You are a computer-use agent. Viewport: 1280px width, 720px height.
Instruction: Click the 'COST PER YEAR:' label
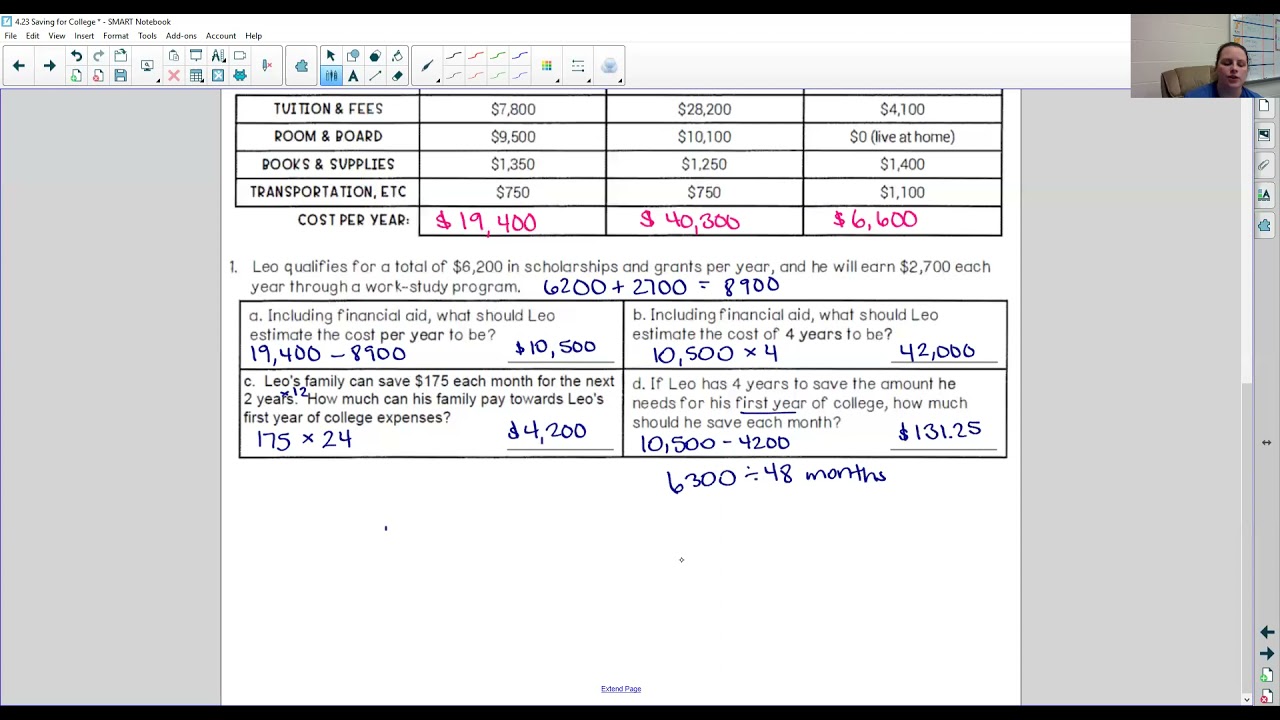[353, 220]
